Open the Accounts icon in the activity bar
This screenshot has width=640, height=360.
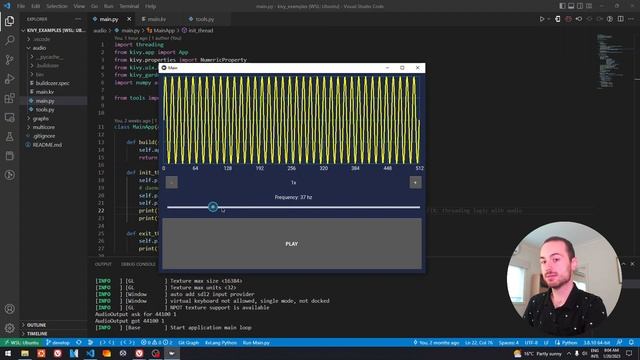coord(9,309)
